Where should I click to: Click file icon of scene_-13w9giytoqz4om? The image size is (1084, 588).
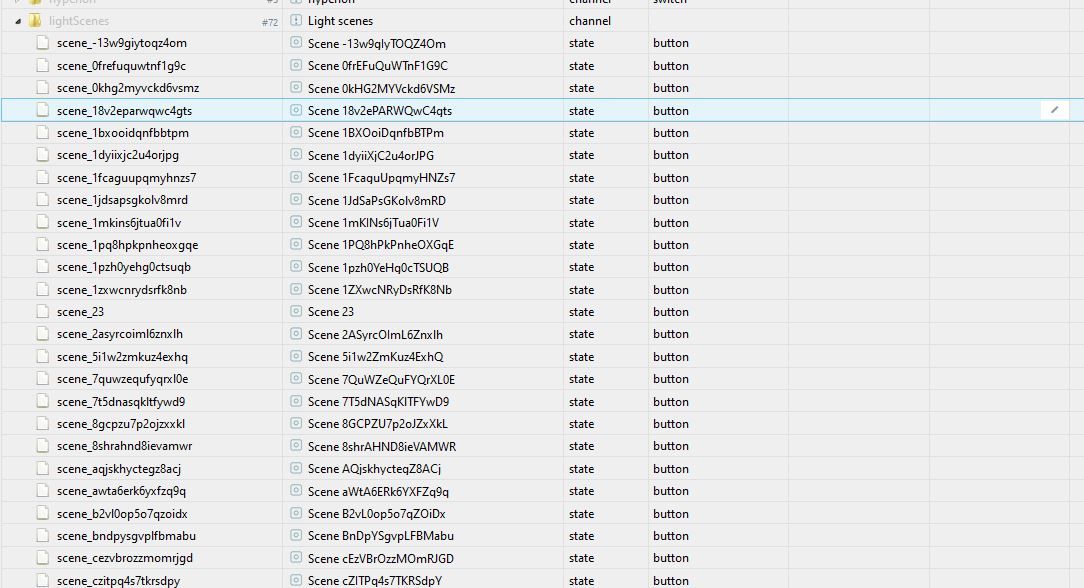[x=43, y=43]
